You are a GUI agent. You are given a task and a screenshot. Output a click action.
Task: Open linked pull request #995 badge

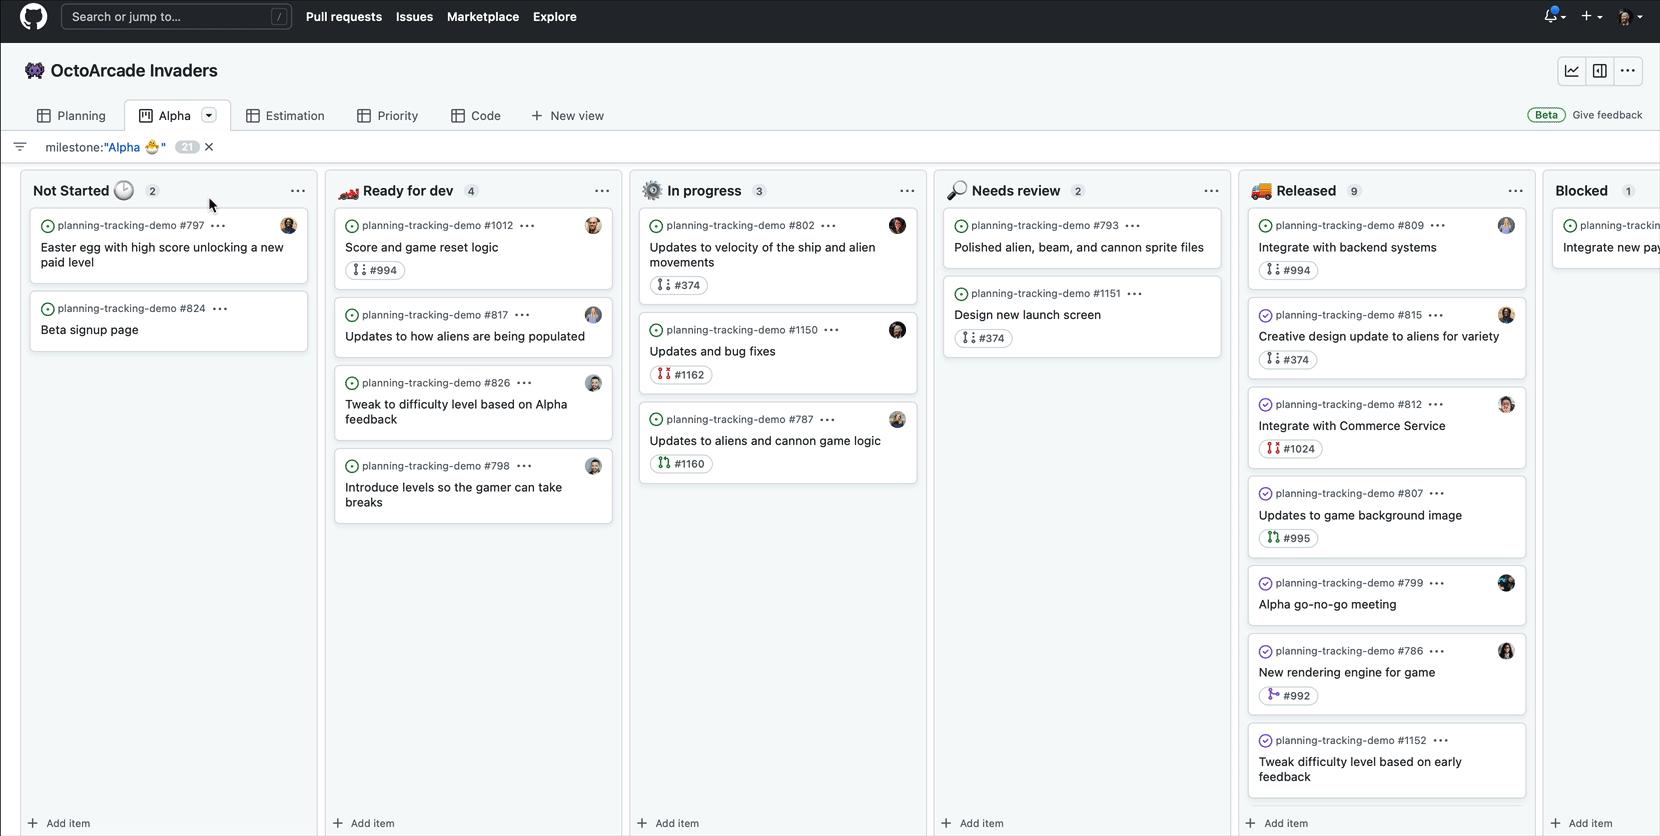1288,538
